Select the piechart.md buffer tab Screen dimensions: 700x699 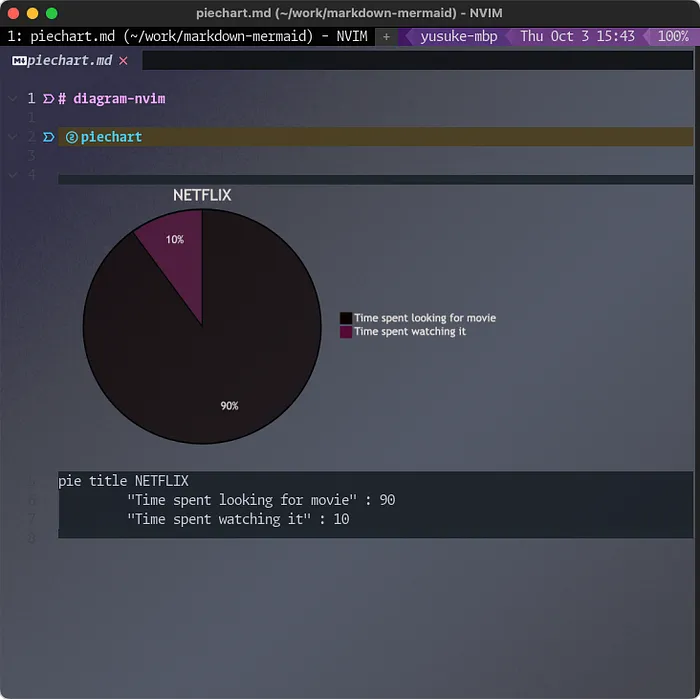[70, 60]
